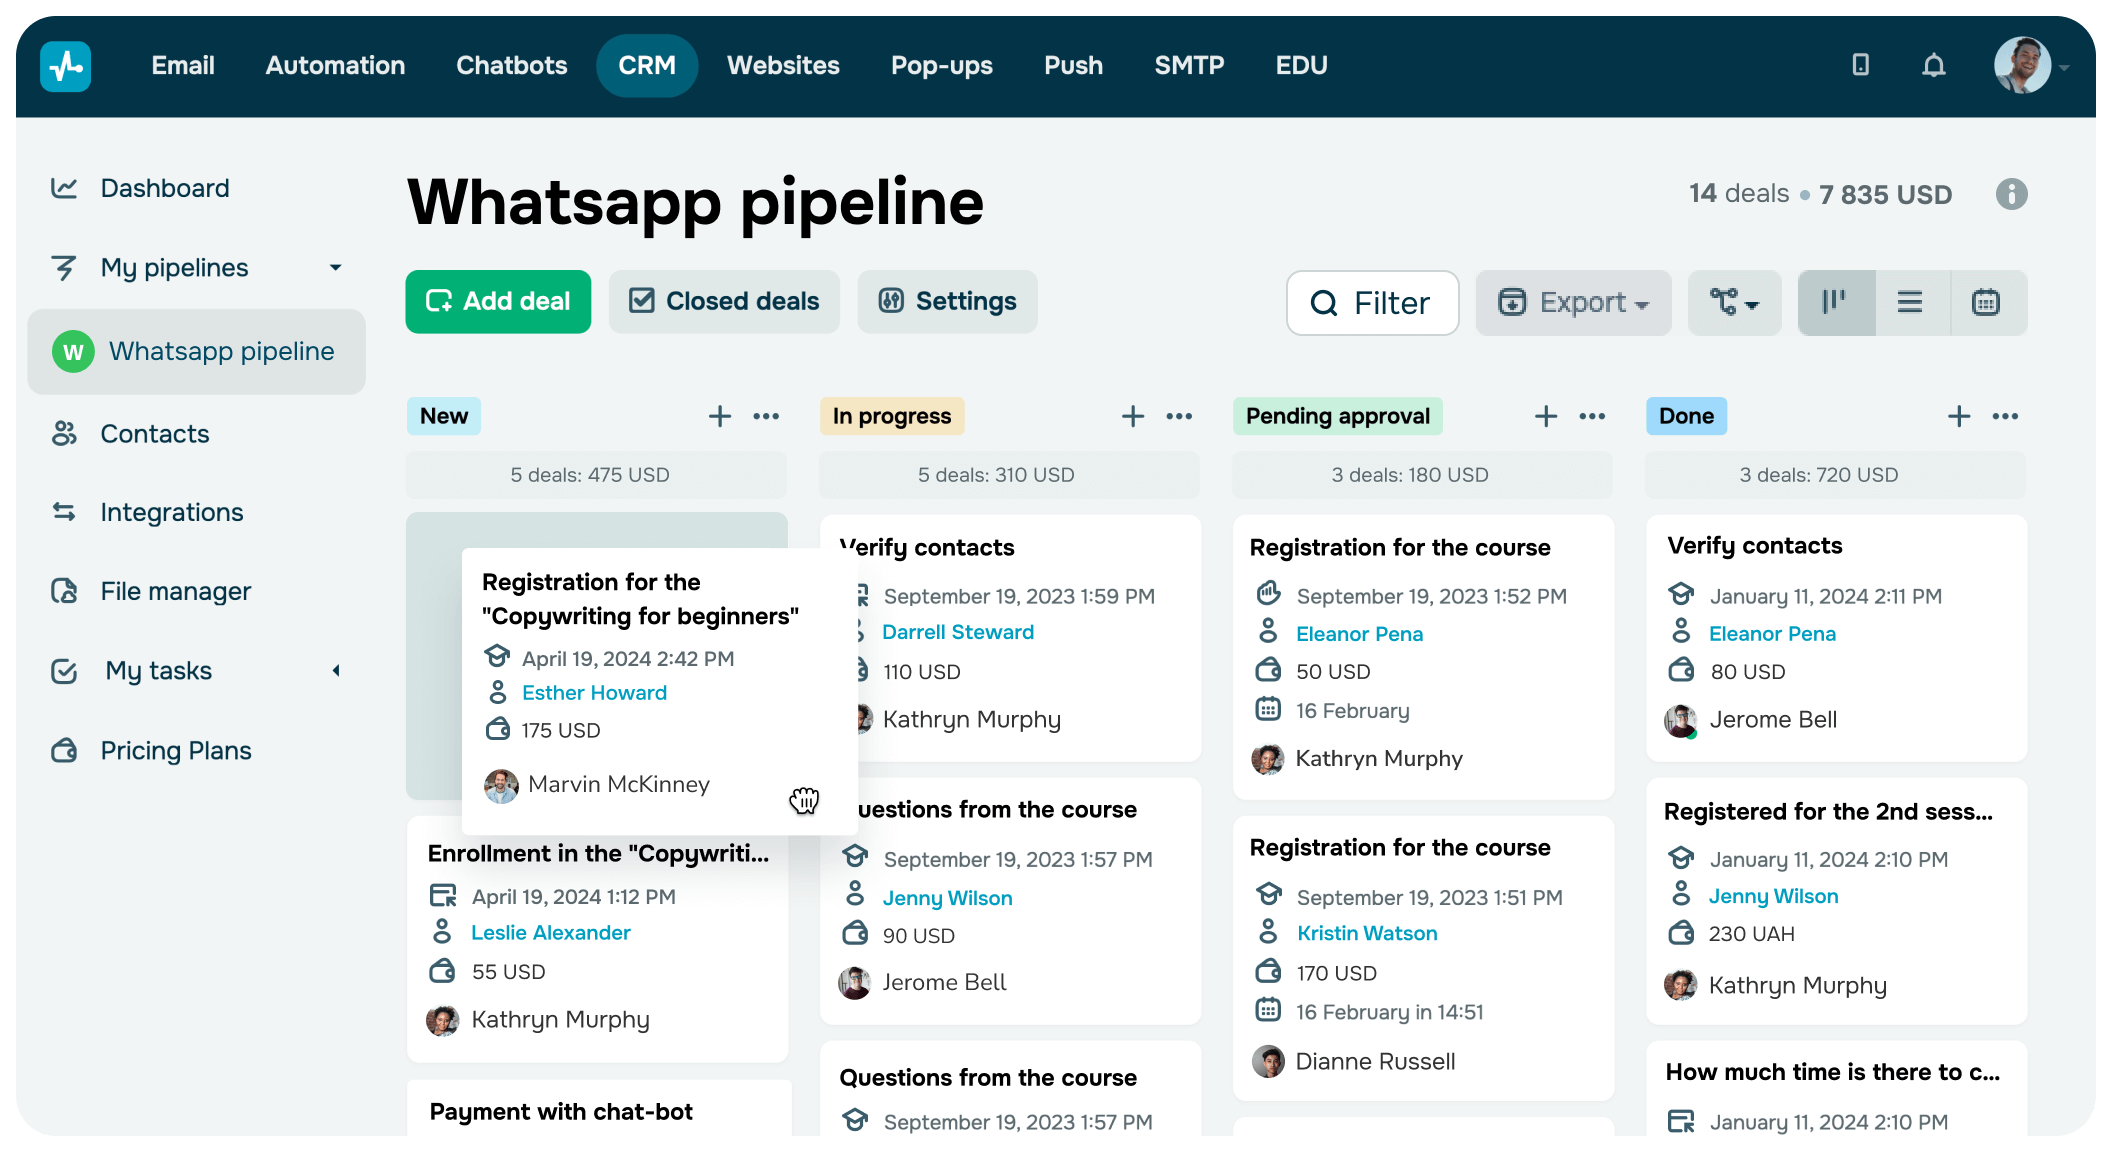This screenshot has width=2112, height=1152.
Task: Click the mobile device icon in header
Action: coord(1860,66)
